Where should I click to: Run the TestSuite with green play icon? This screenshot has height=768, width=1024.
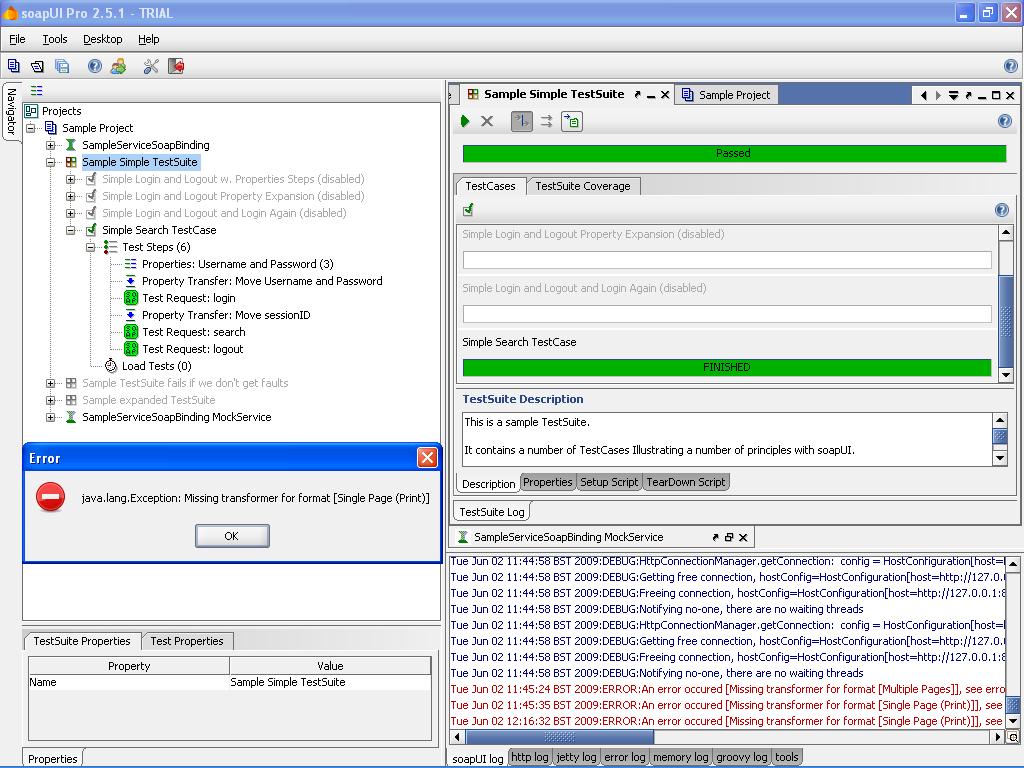pyautogui.click(x=465, y=121)
